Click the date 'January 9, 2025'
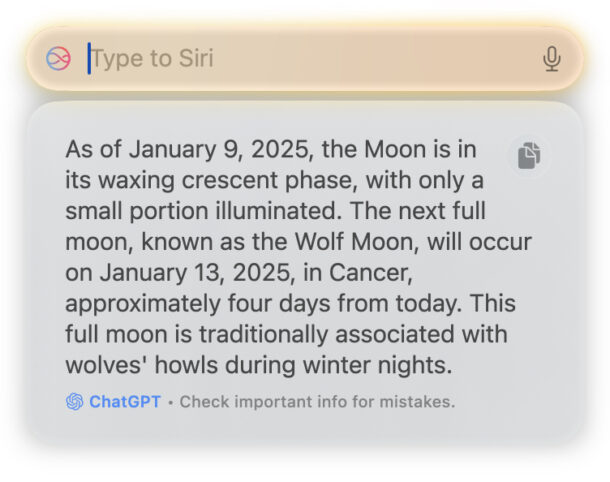Image resolution: width=610 pixels, height=482 pixels. coord(202,150)
